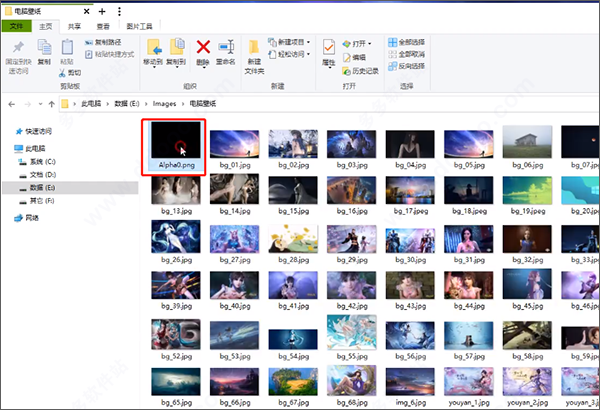Switch to the 查看 (View) ribbon tab
This screenshot has height=410, width=600.
[103, 26]
